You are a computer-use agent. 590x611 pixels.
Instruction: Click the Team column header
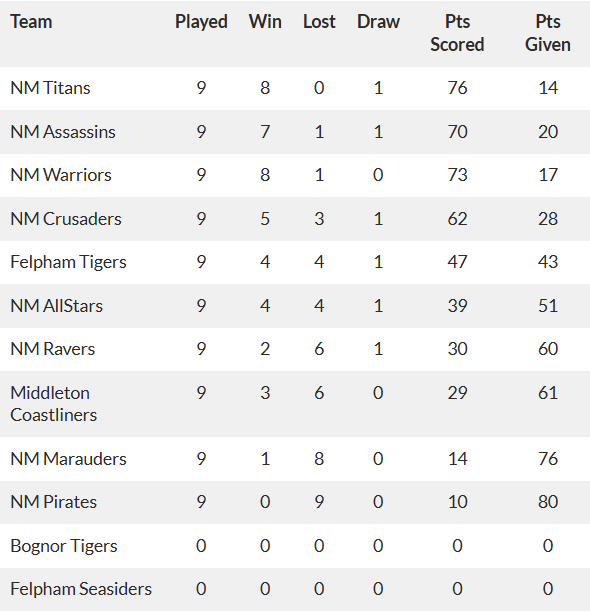pos(31,22)
